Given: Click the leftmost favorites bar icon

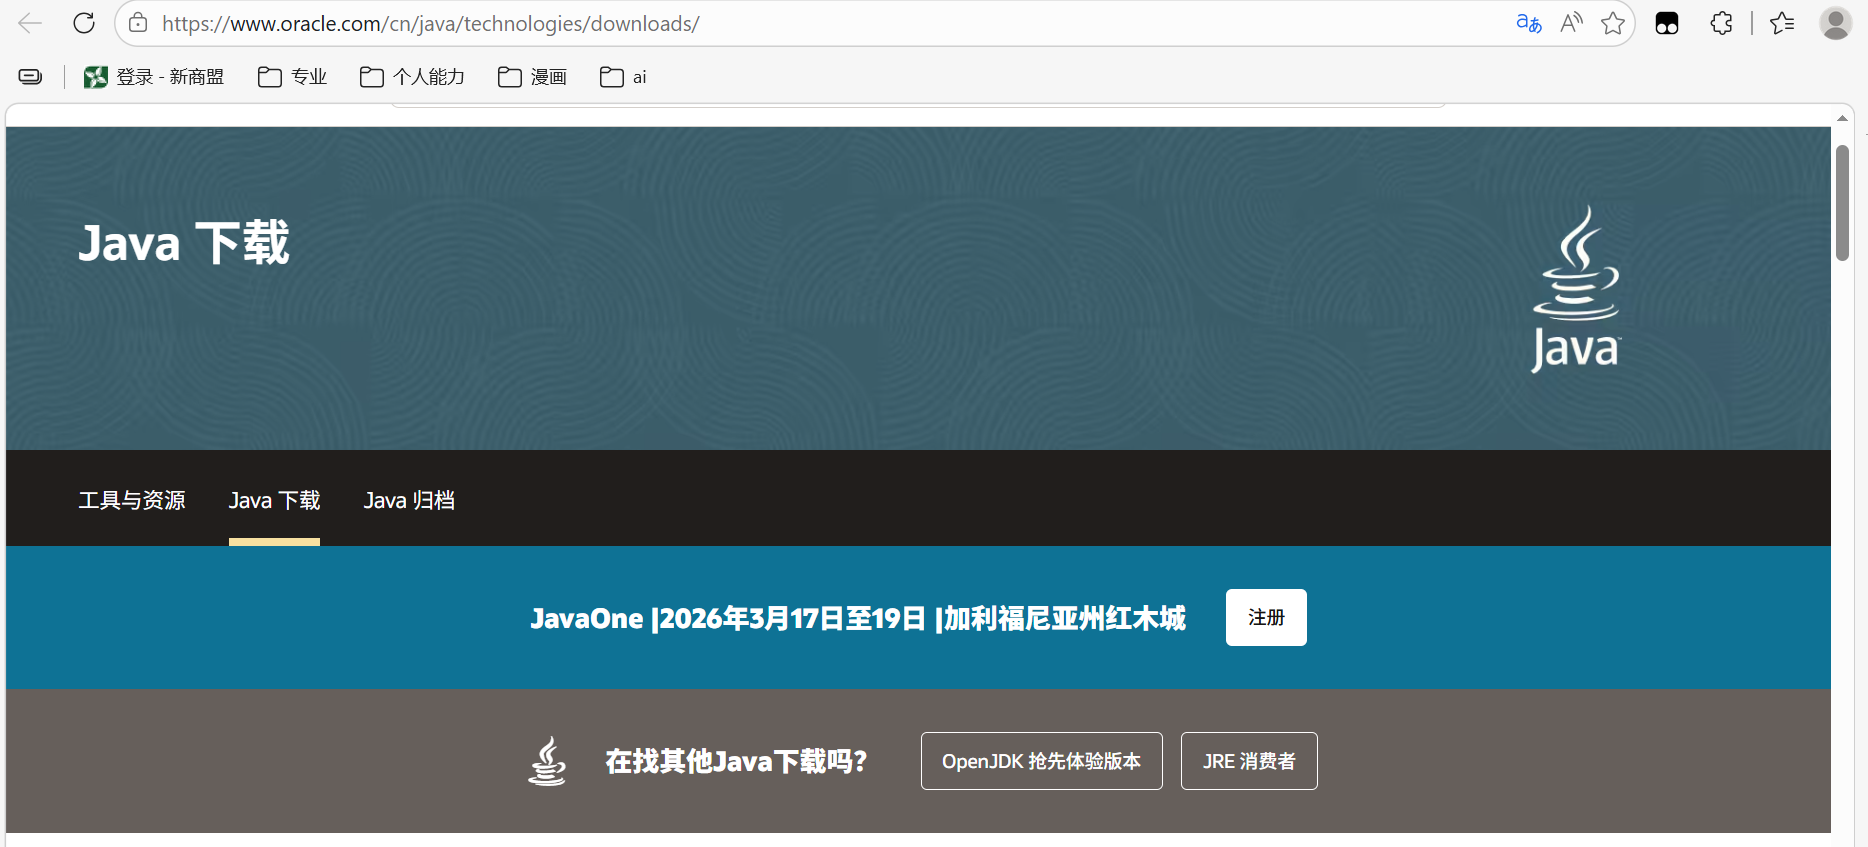Looking at the screenshot, I should point(31,77).
